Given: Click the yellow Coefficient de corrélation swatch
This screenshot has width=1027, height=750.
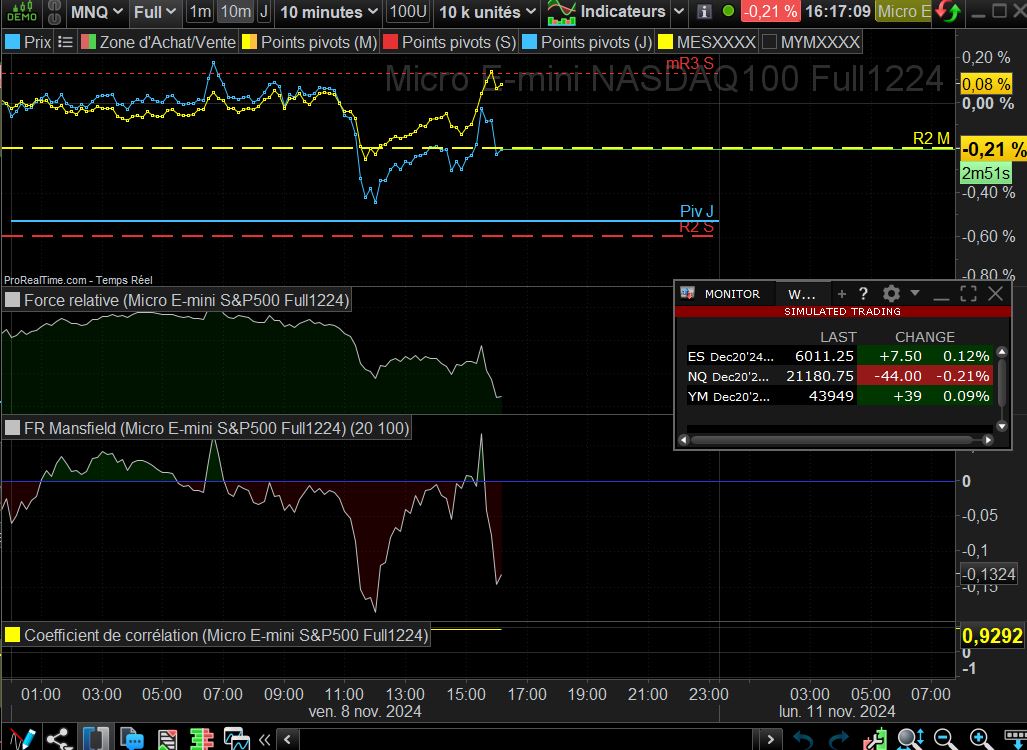Looking at the screenshot, I should click(x=12, y=635).
